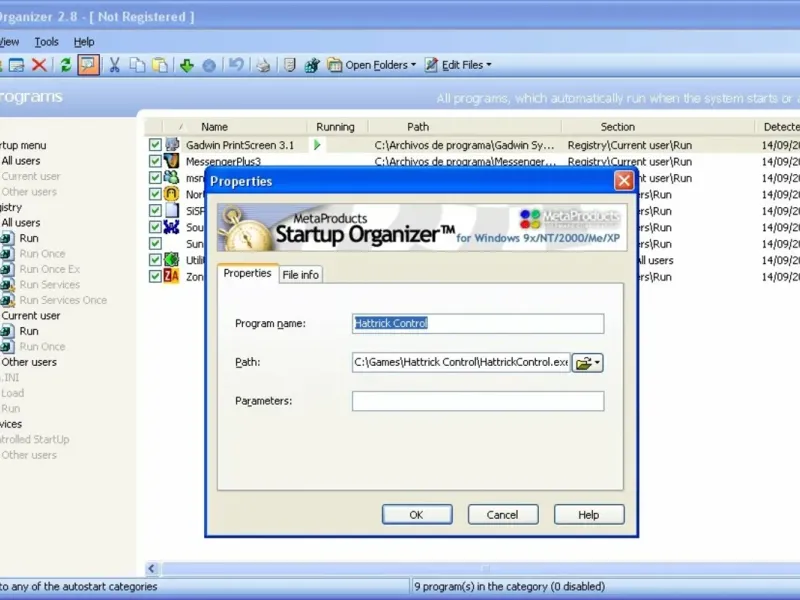Toggle the Zon row checkbox
Screen dimensions: 800x600
156,277
